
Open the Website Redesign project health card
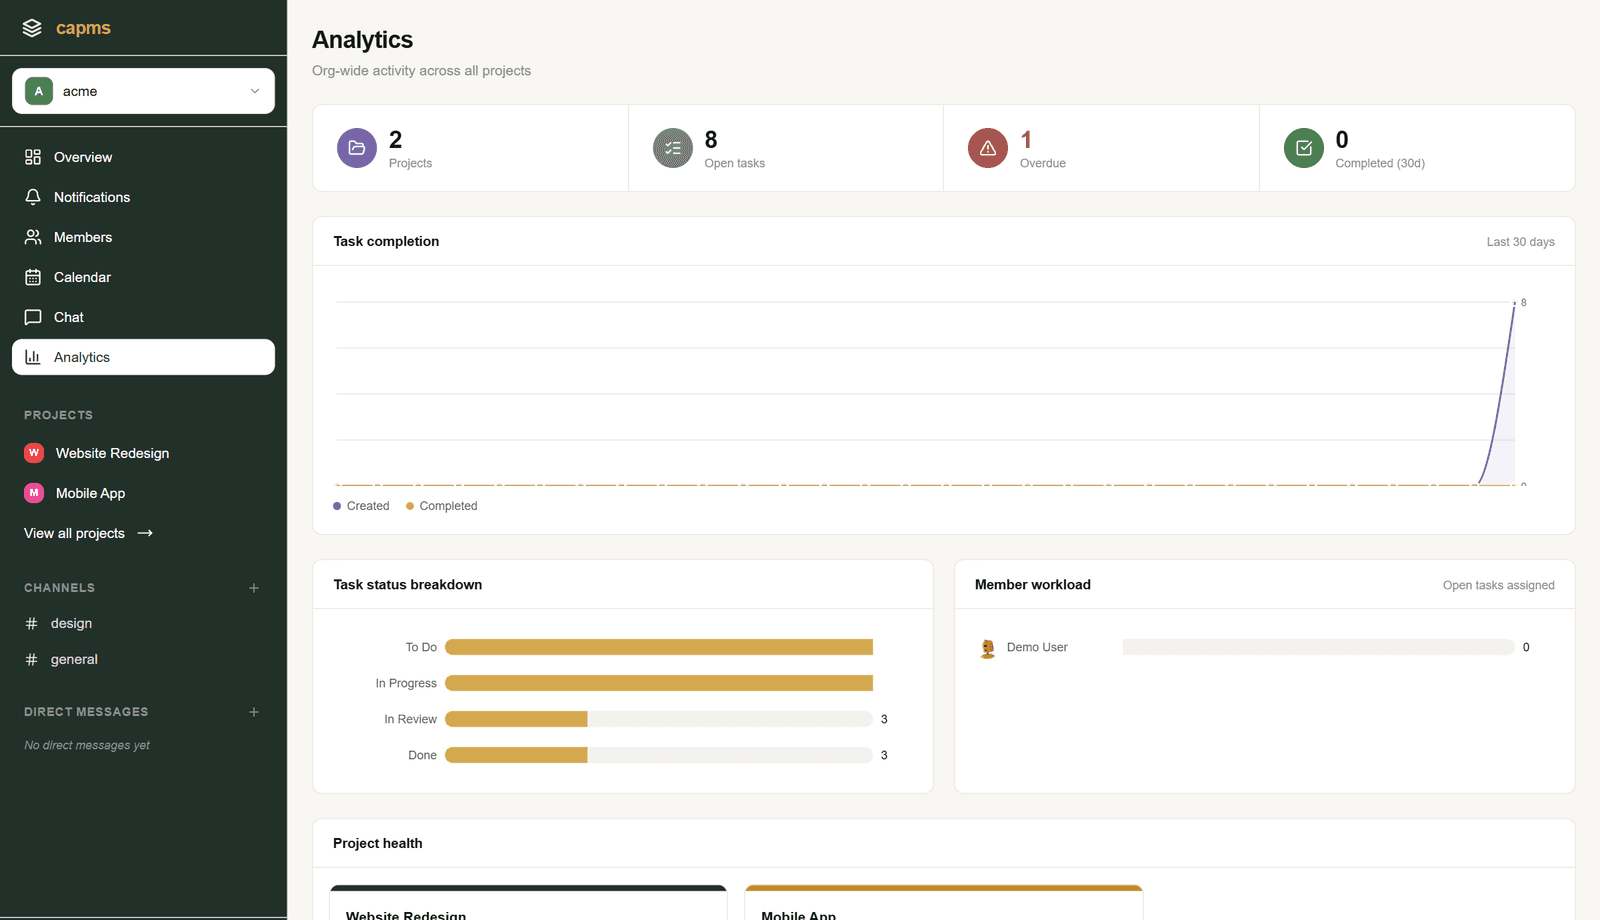(528, 903)
